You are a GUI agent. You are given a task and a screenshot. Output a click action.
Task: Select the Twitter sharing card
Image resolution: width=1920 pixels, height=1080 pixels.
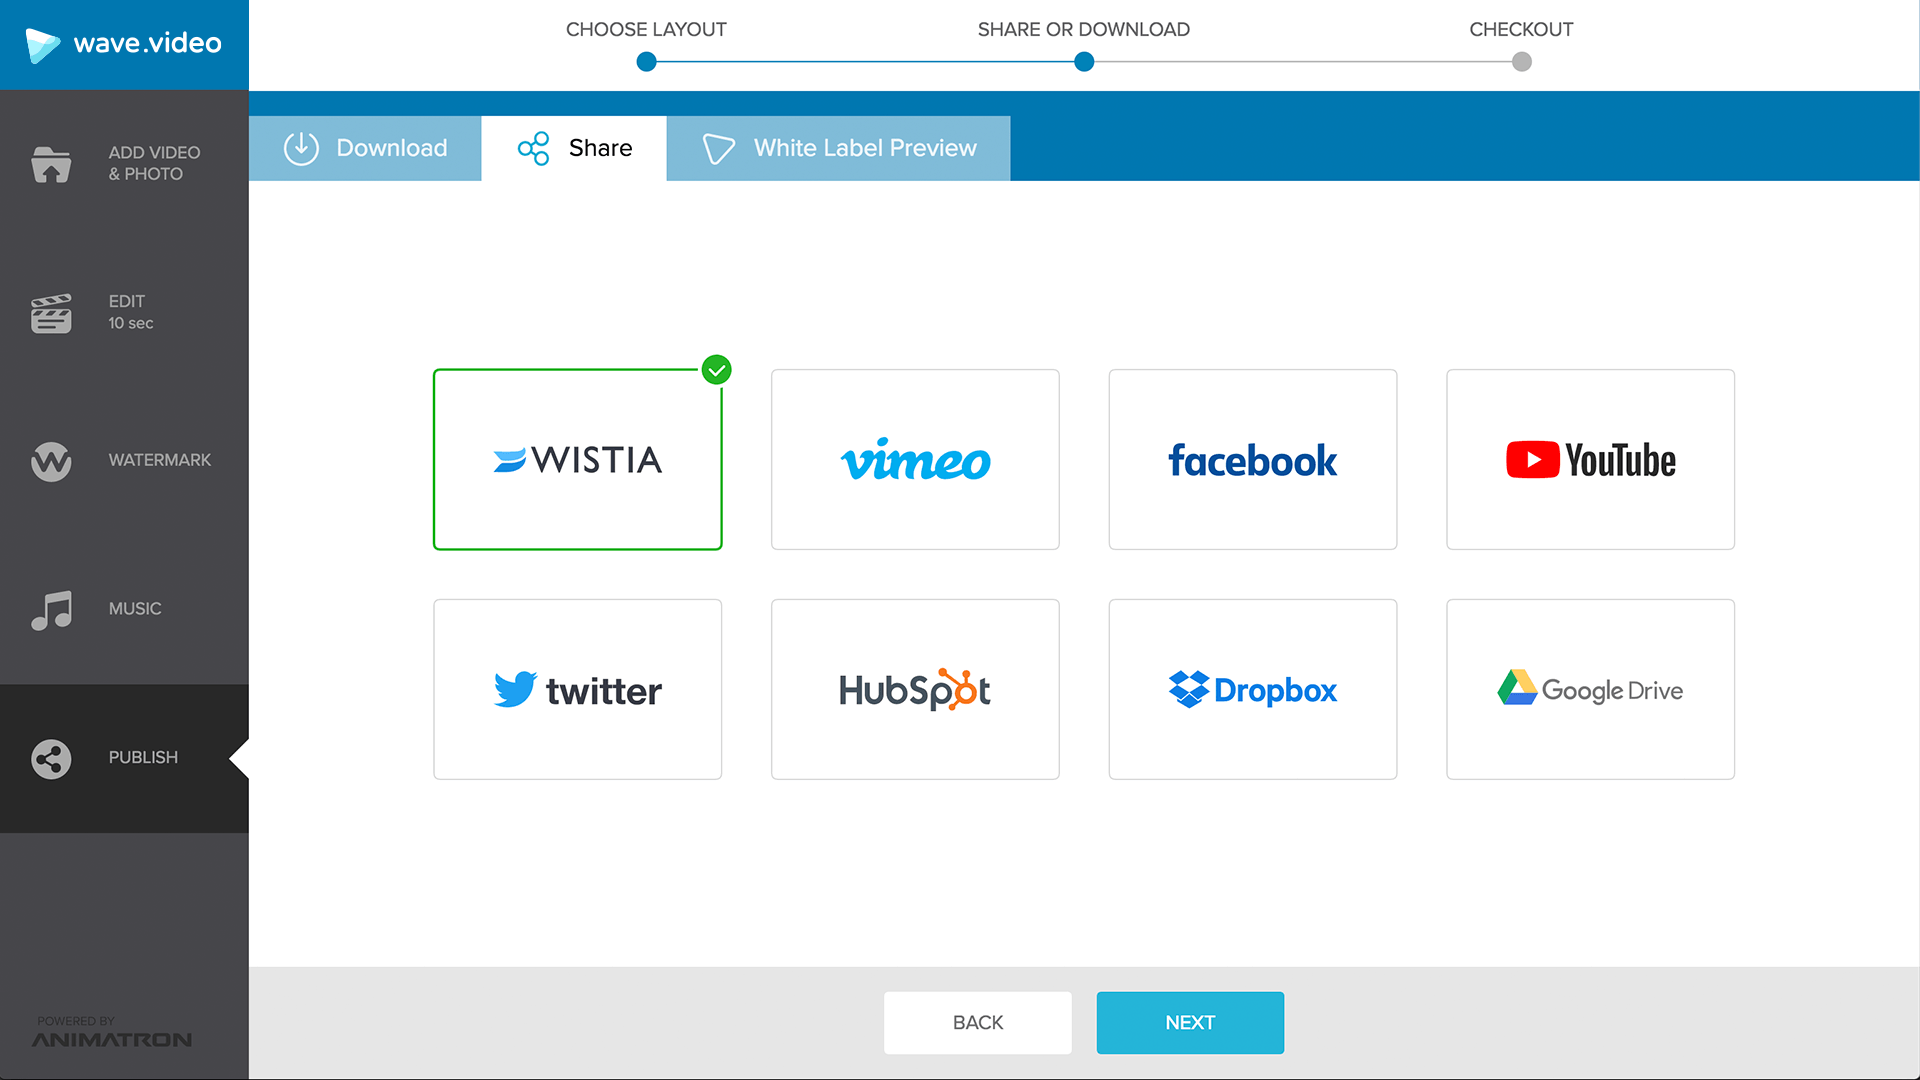pos(577,689)
